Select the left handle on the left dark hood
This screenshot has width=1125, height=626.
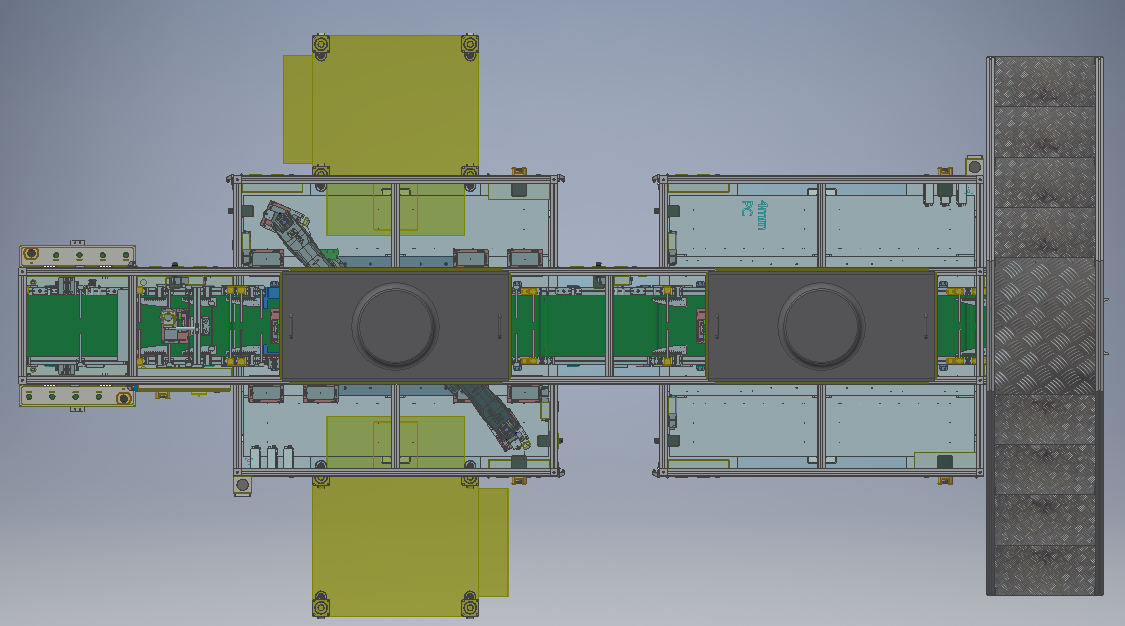pyautogui.click(x=291, y=326)
